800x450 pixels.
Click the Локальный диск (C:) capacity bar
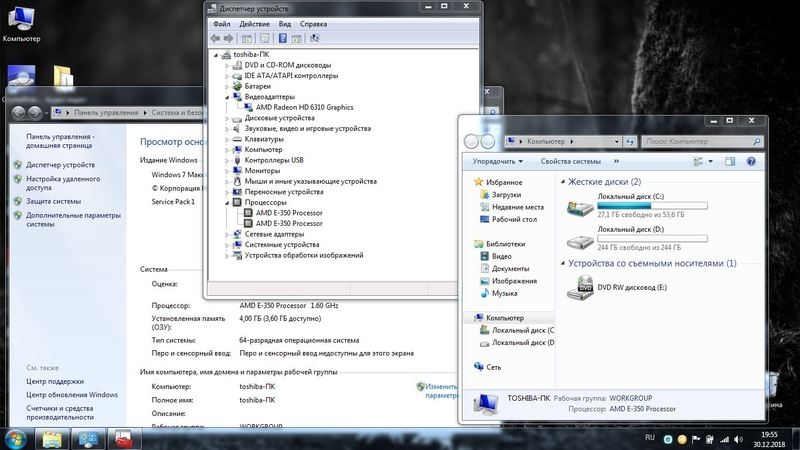tap(651, 204)
